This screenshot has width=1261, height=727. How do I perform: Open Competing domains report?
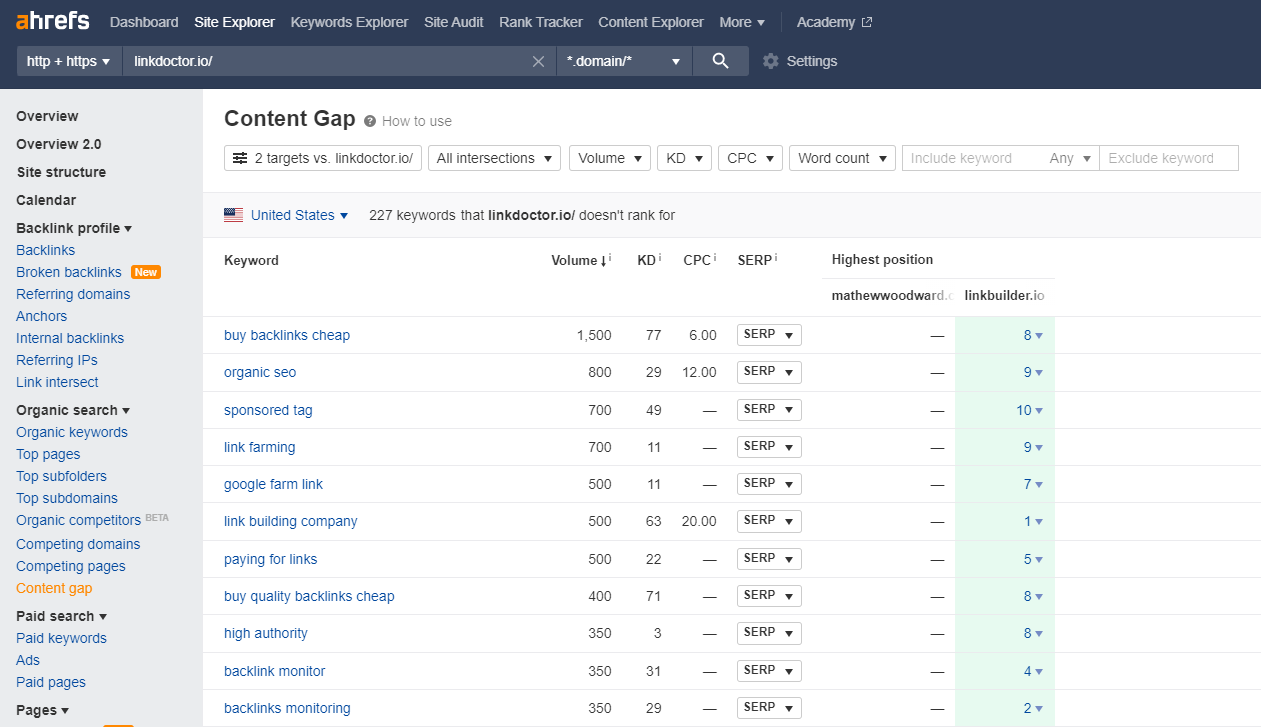pyautogui.click(x=78, y=544)
